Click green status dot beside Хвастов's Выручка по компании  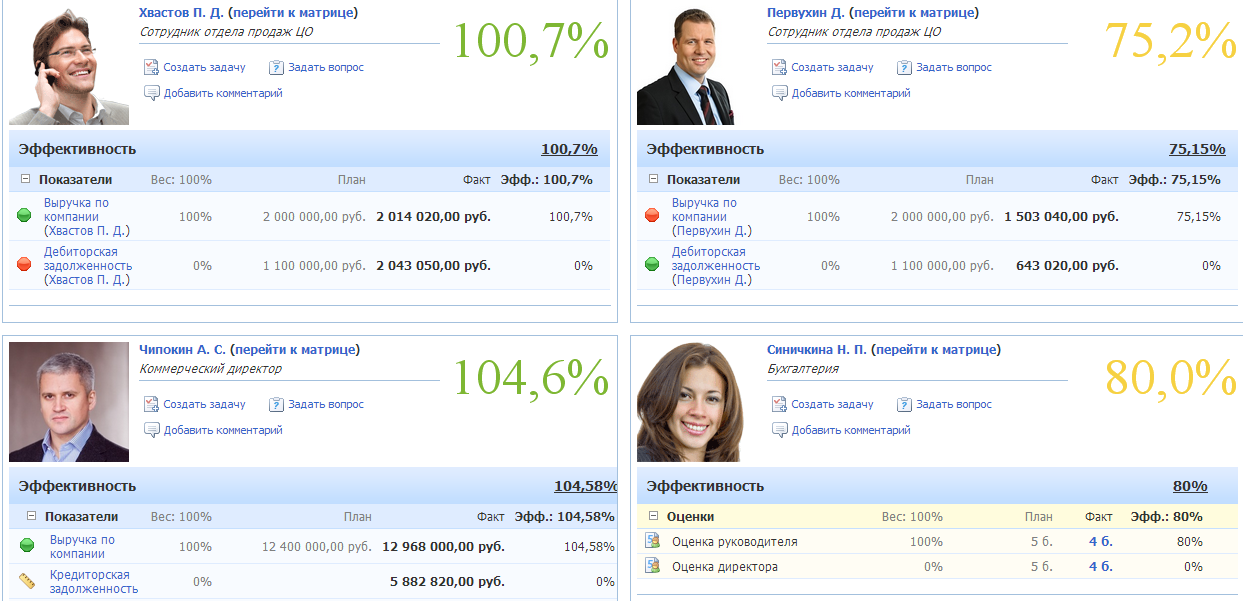click(25, 216)
